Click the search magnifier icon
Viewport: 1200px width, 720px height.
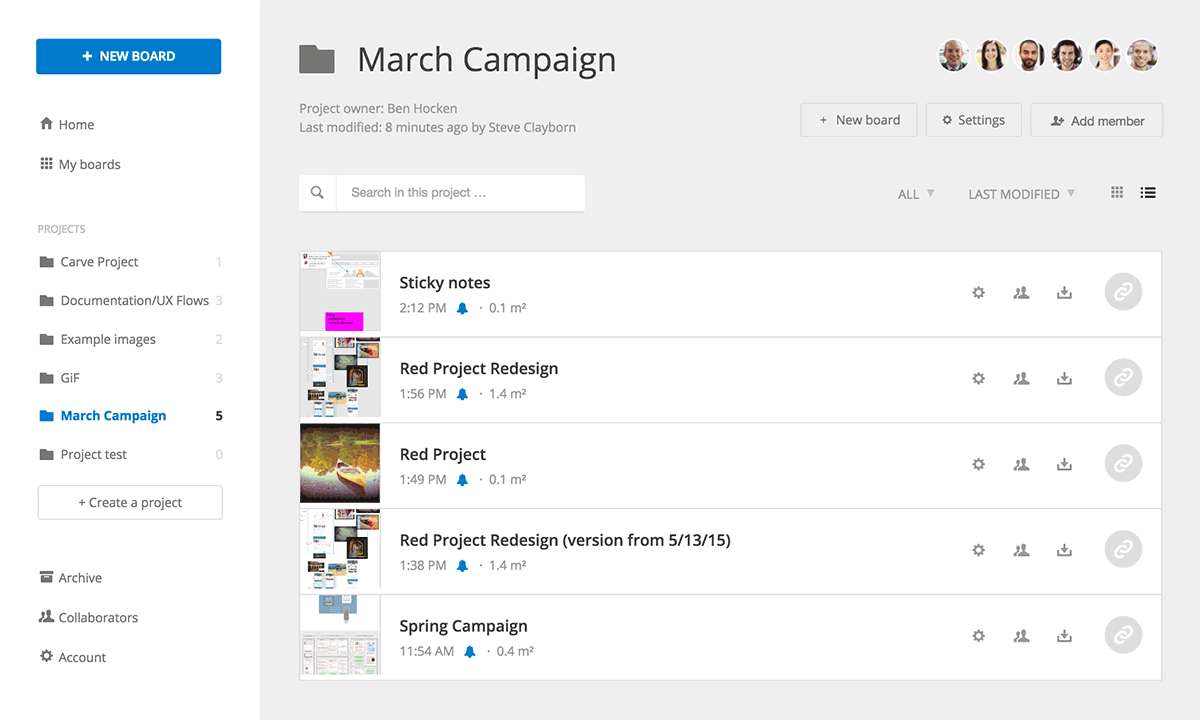click(317, 193)
